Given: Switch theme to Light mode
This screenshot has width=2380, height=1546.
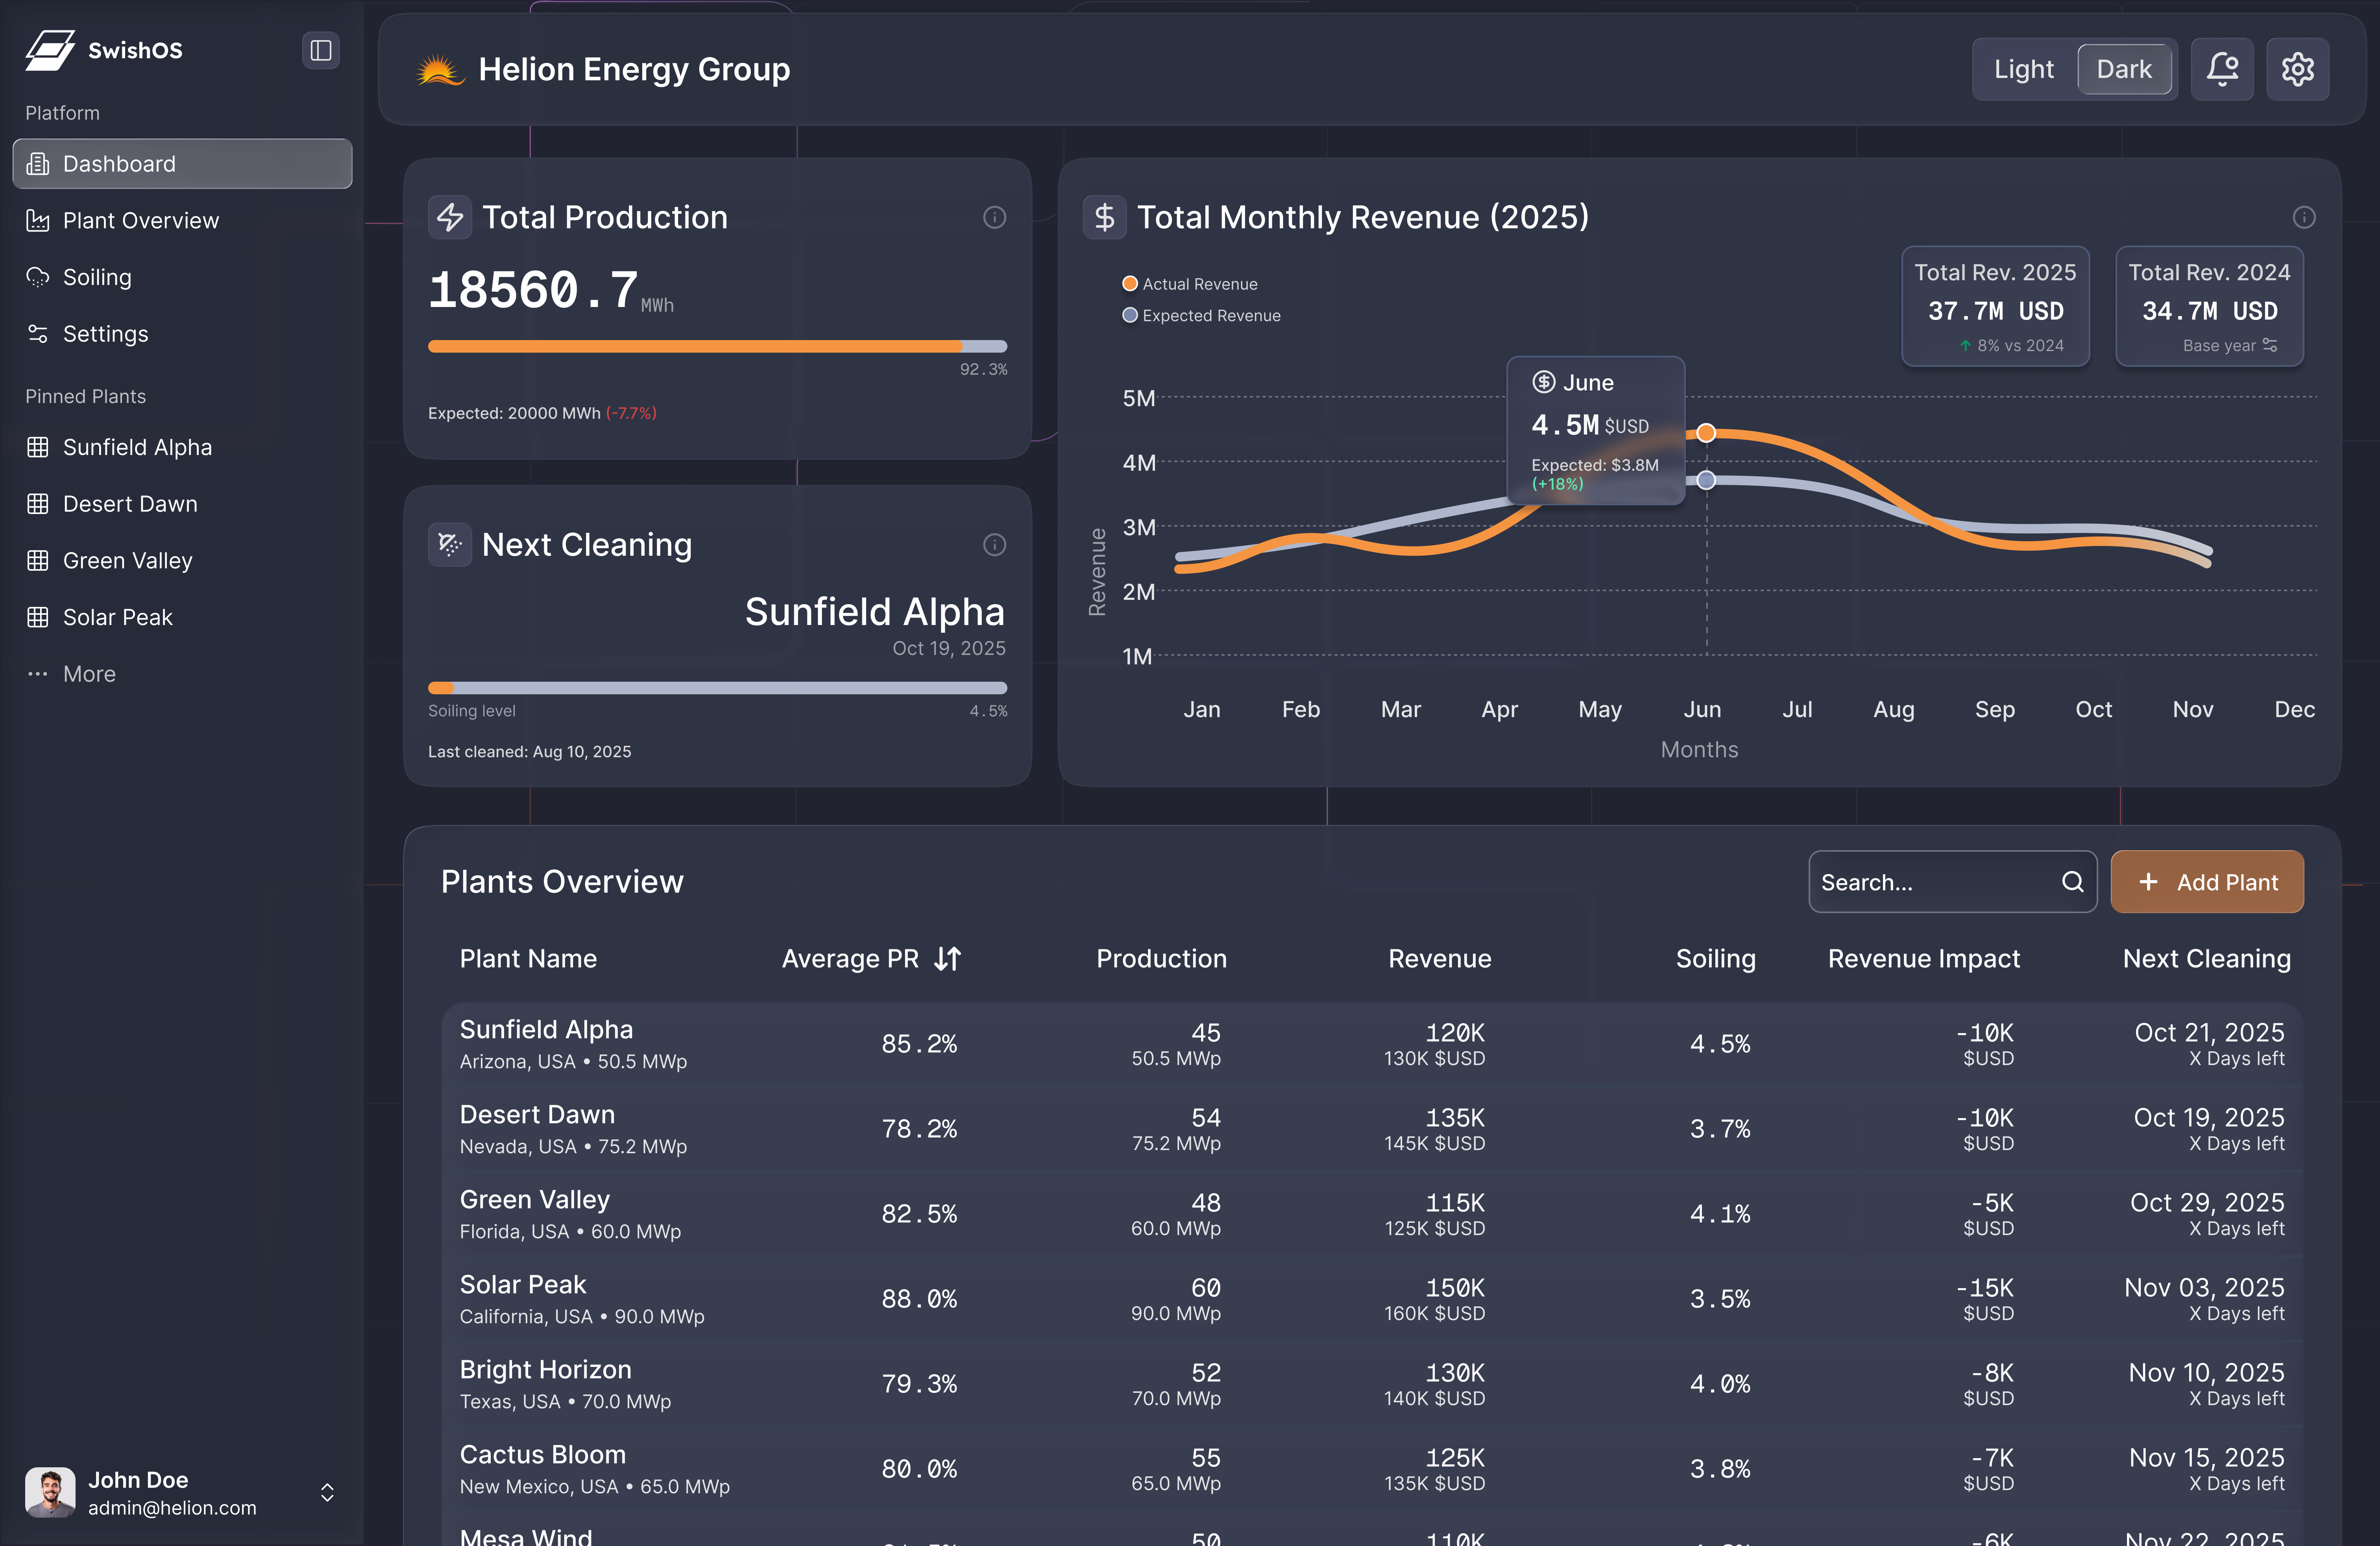Looking at the screenshot, I should coord(2023,68).
